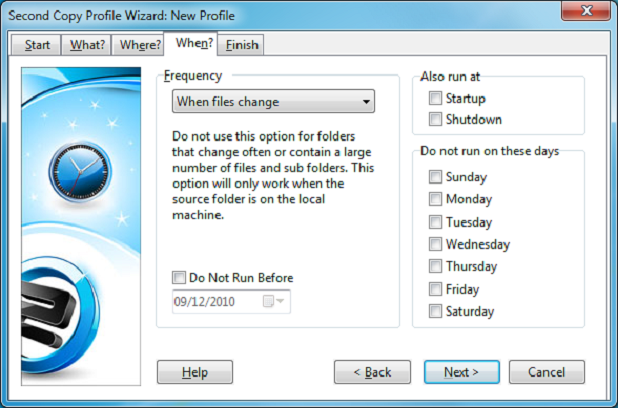Tick the Monday checkbox

click(435, 199)
